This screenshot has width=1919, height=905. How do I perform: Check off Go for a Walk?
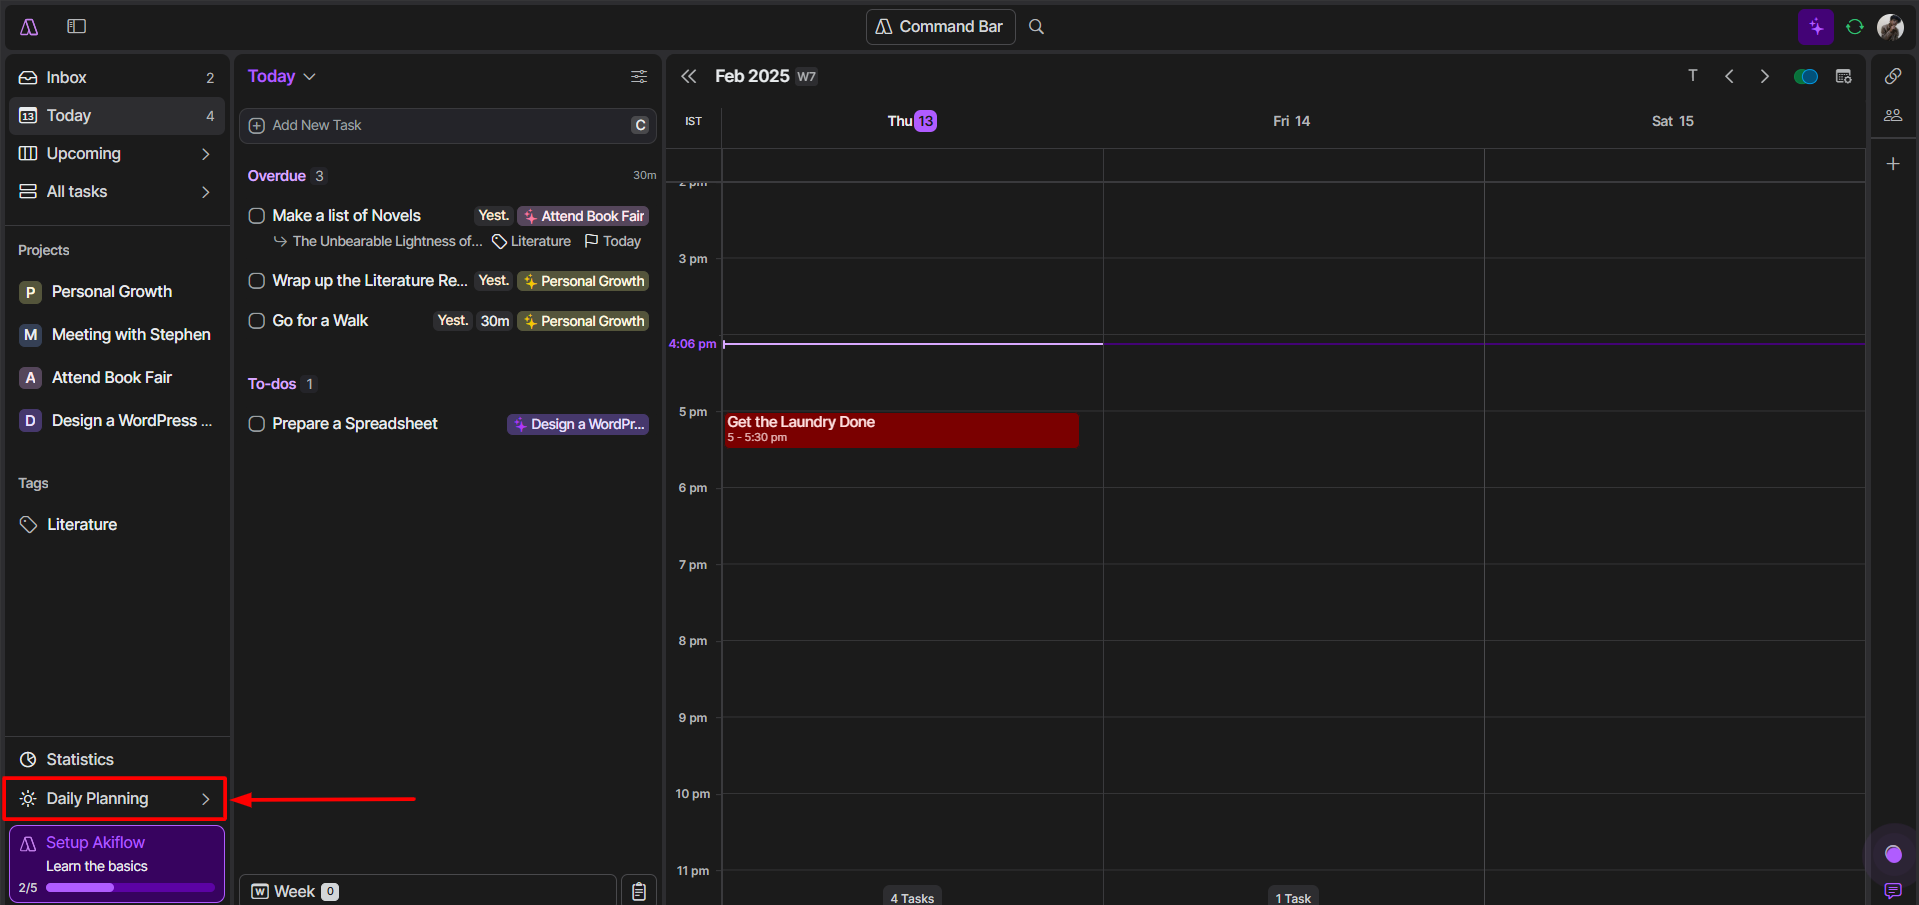257,321
